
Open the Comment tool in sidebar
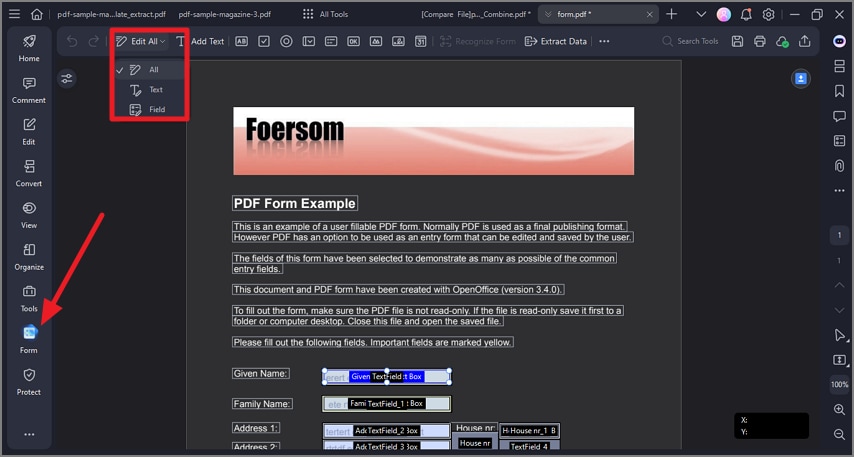(29, 90)
